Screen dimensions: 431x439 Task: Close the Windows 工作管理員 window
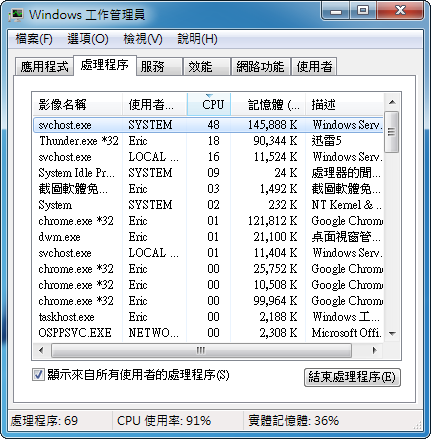click(x=400, y=11)
